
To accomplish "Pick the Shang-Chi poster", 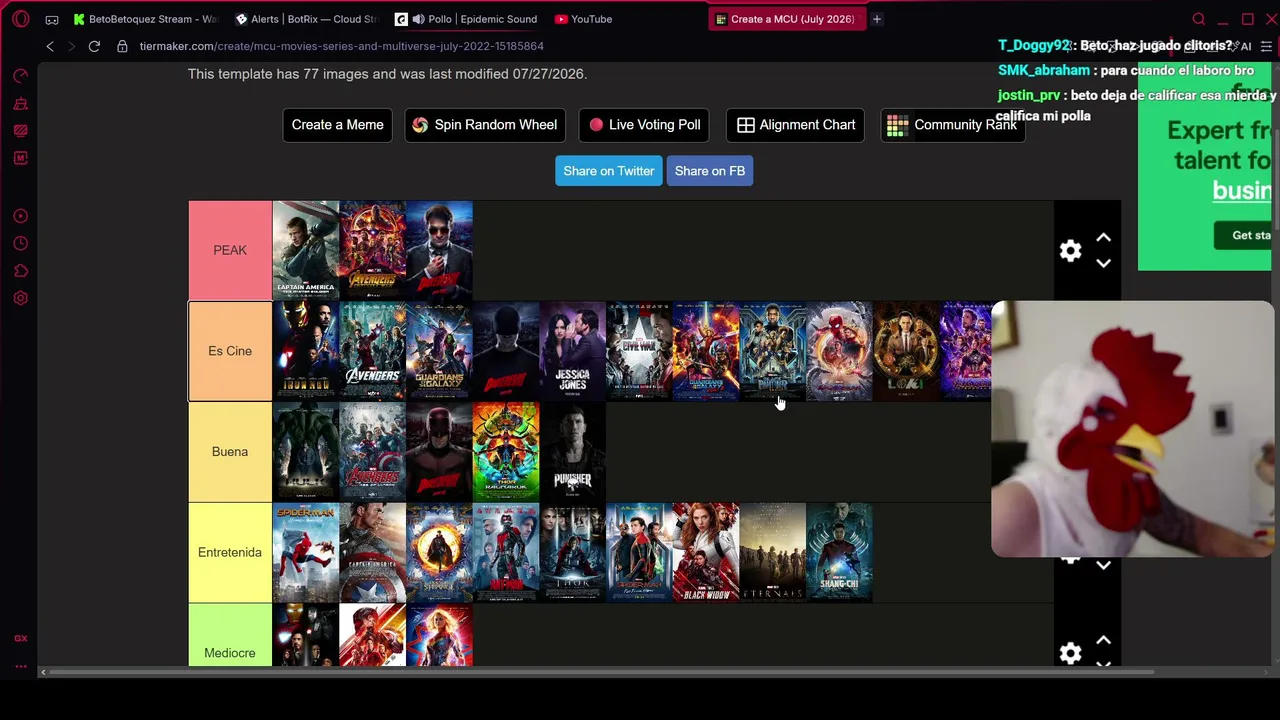I will click(840, 552).
